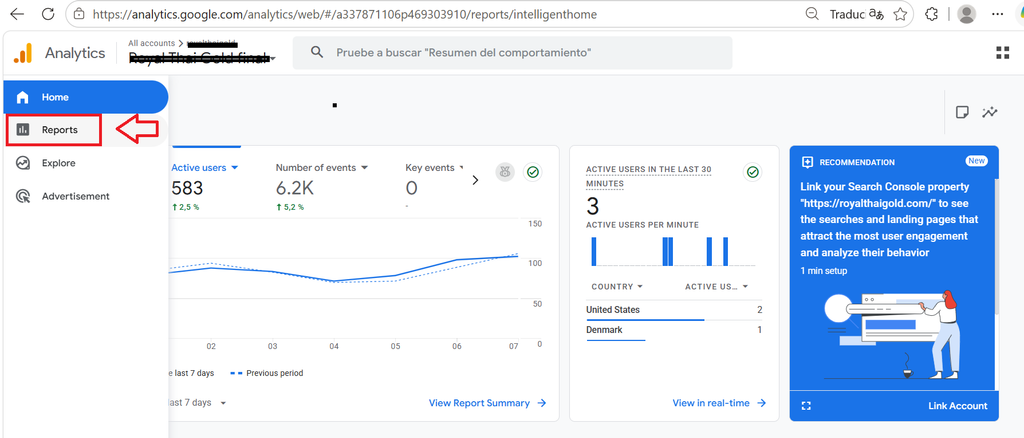Click the green check icon on realtime card
Image resolution: width=1024 pixels, height=438 pixels.
(752, 172)
